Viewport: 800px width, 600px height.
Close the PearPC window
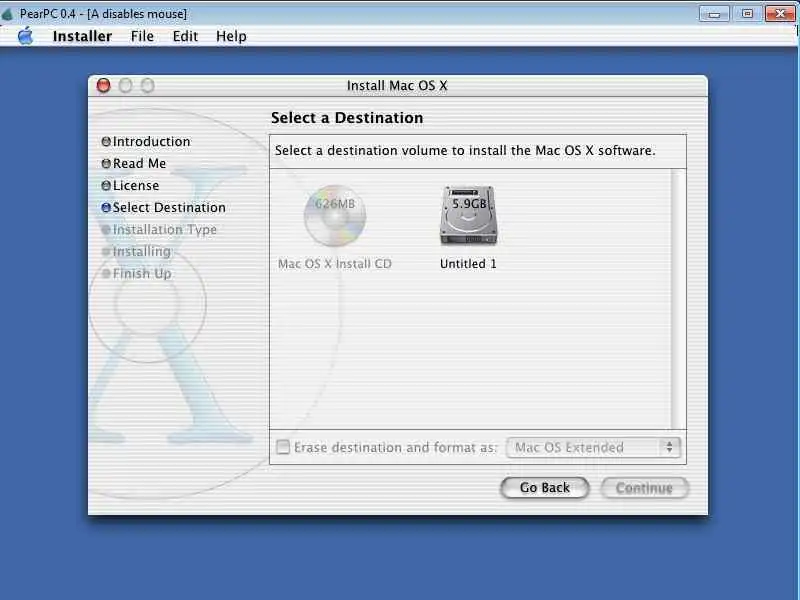780,14
